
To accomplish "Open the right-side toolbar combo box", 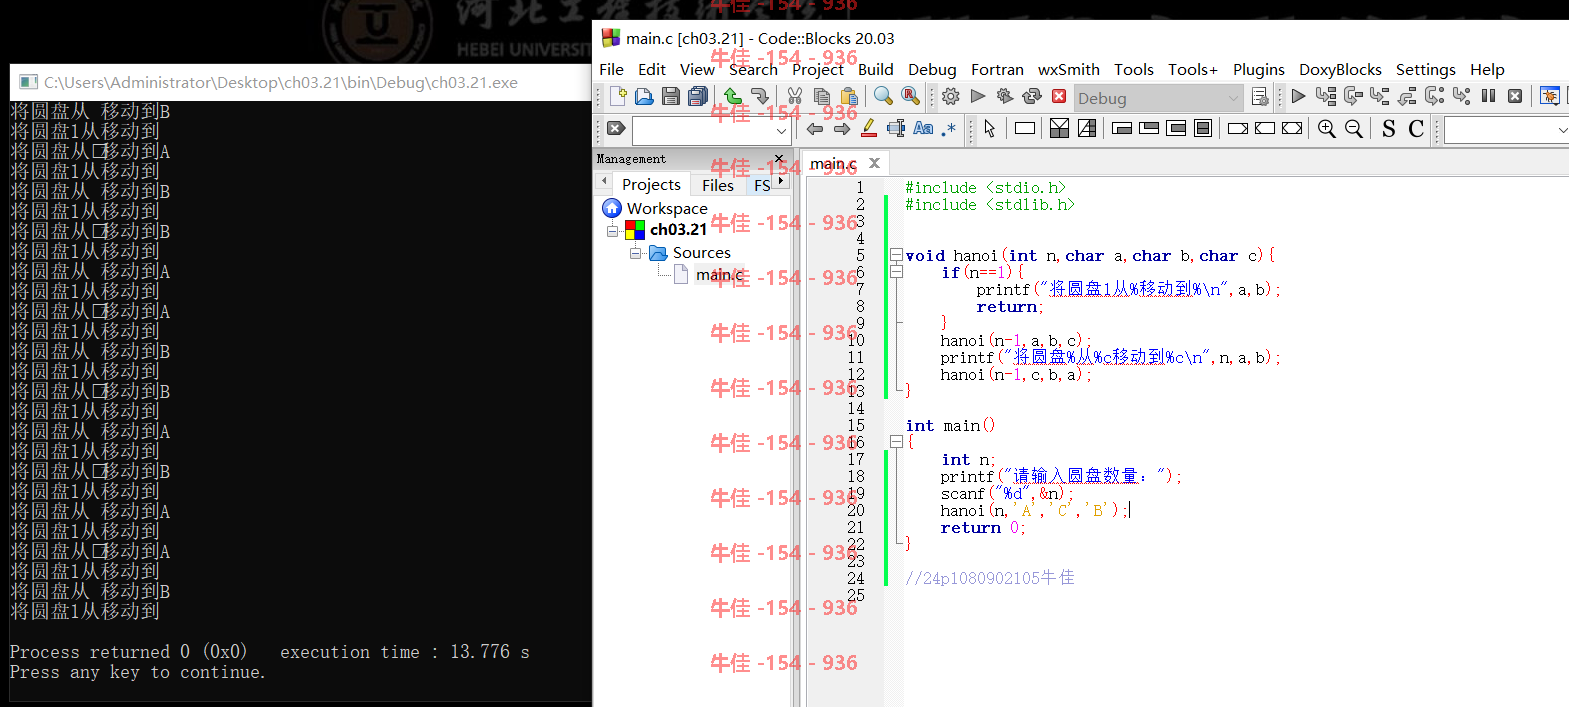I will pos(1506,131).
